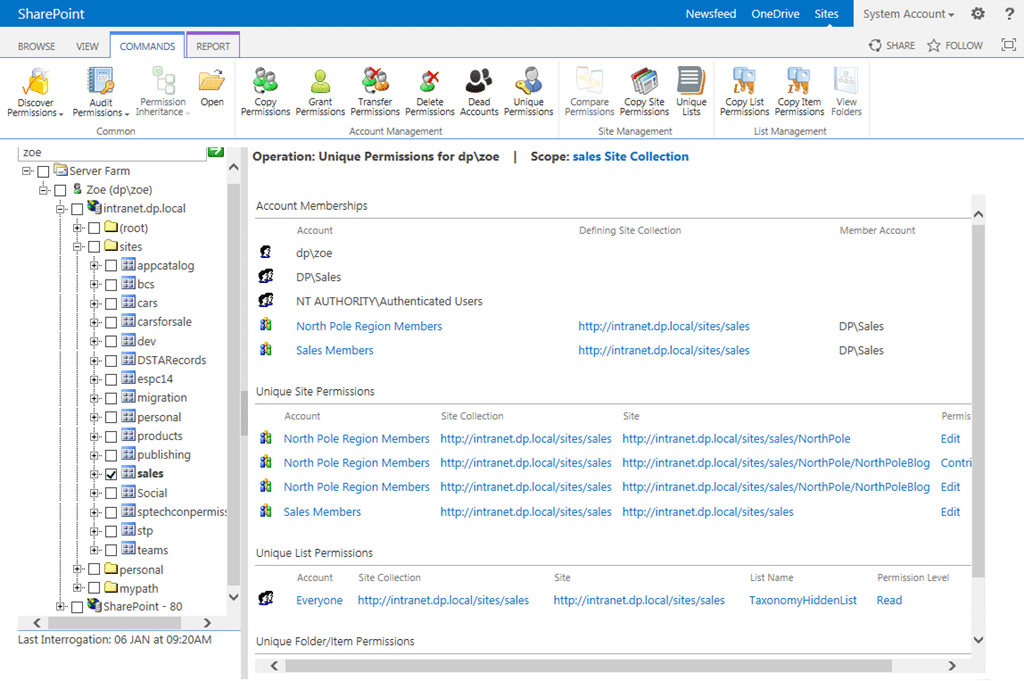The image size is (1024, 681).
Task: Open the TaxonomyHiddenList link
Action: point(803,600)
